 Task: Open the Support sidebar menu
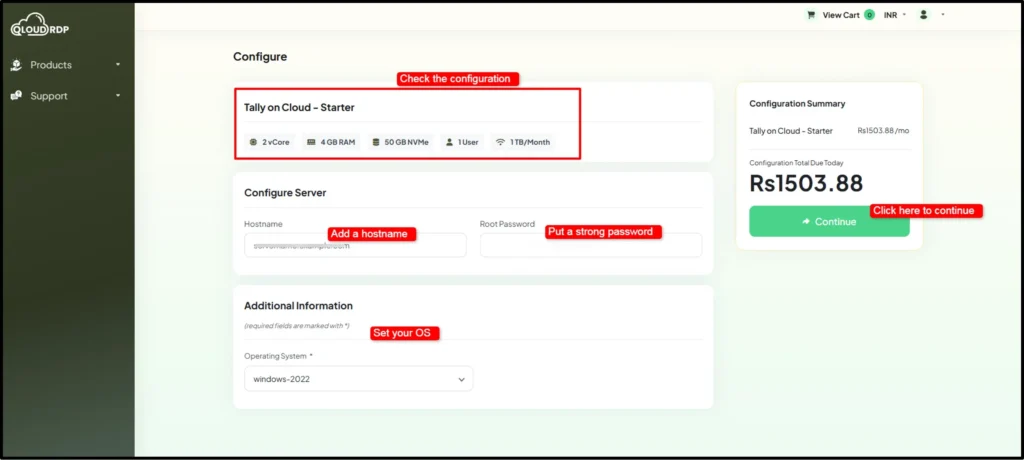(66, 96)
